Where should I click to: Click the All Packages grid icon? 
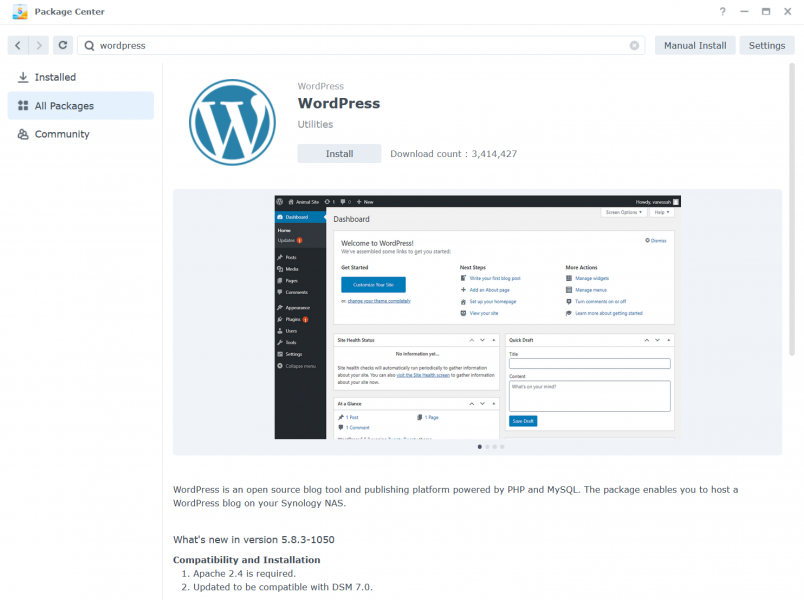pos(24,105)
